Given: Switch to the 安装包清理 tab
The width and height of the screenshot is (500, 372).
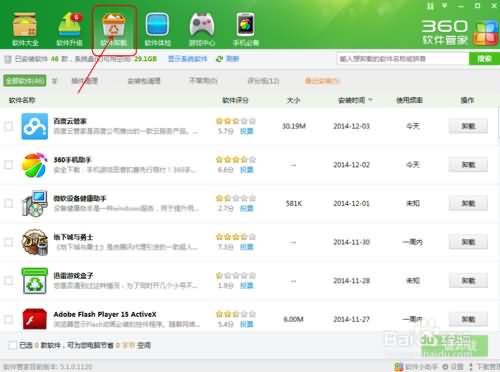Looking at the screenshot, I should [x=144, y=81].
